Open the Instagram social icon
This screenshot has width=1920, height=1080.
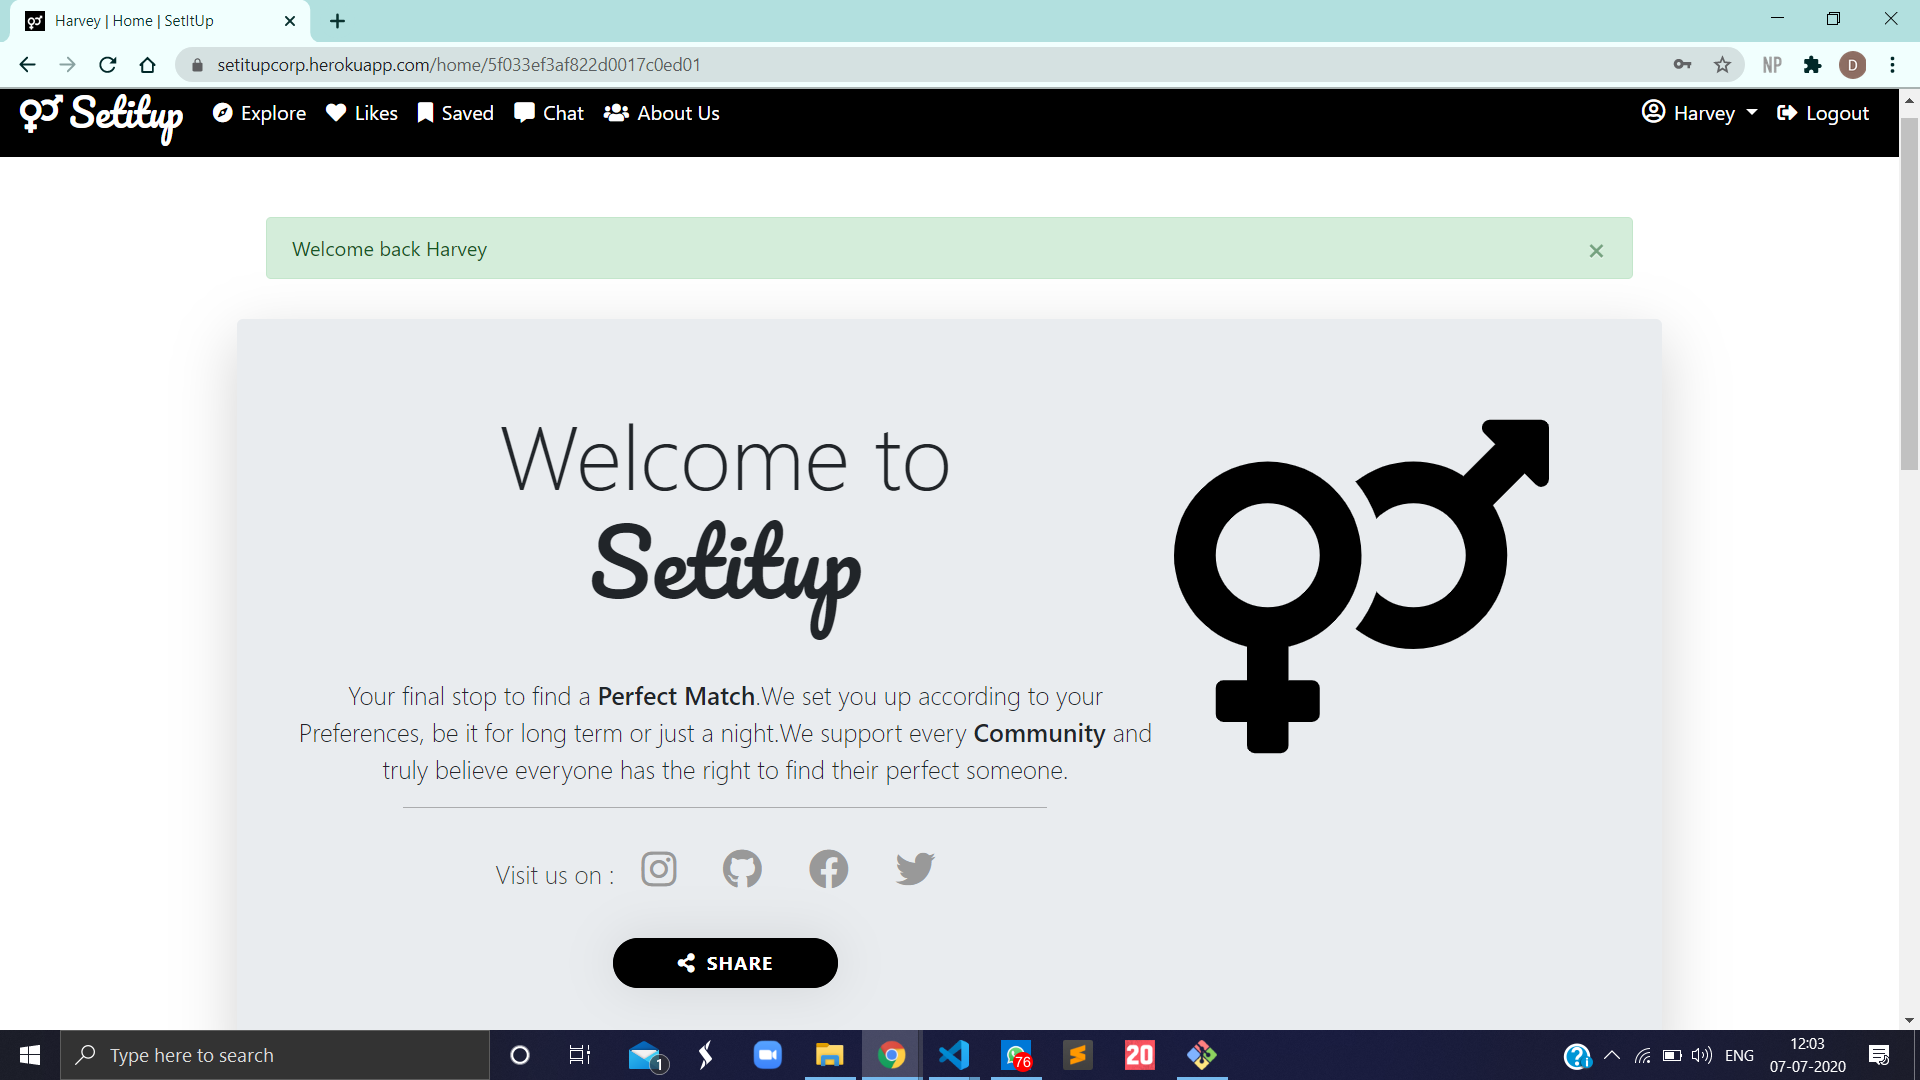point(659,869)
